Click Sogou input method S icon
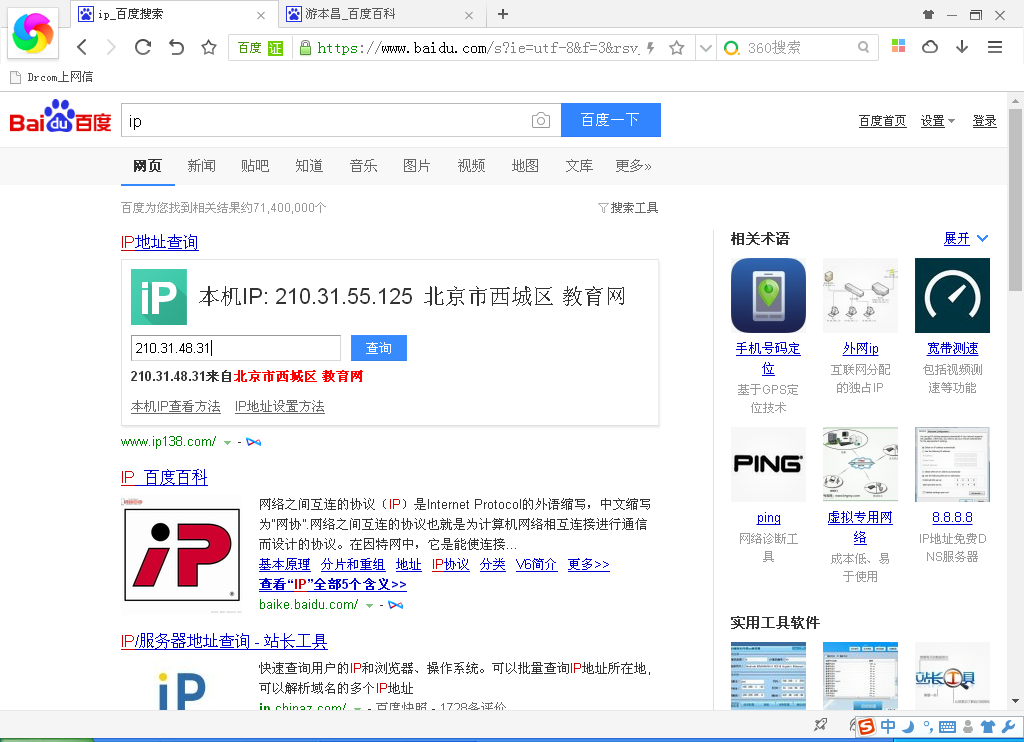This screenshot has height=742, width=1024. pos(866,726)
